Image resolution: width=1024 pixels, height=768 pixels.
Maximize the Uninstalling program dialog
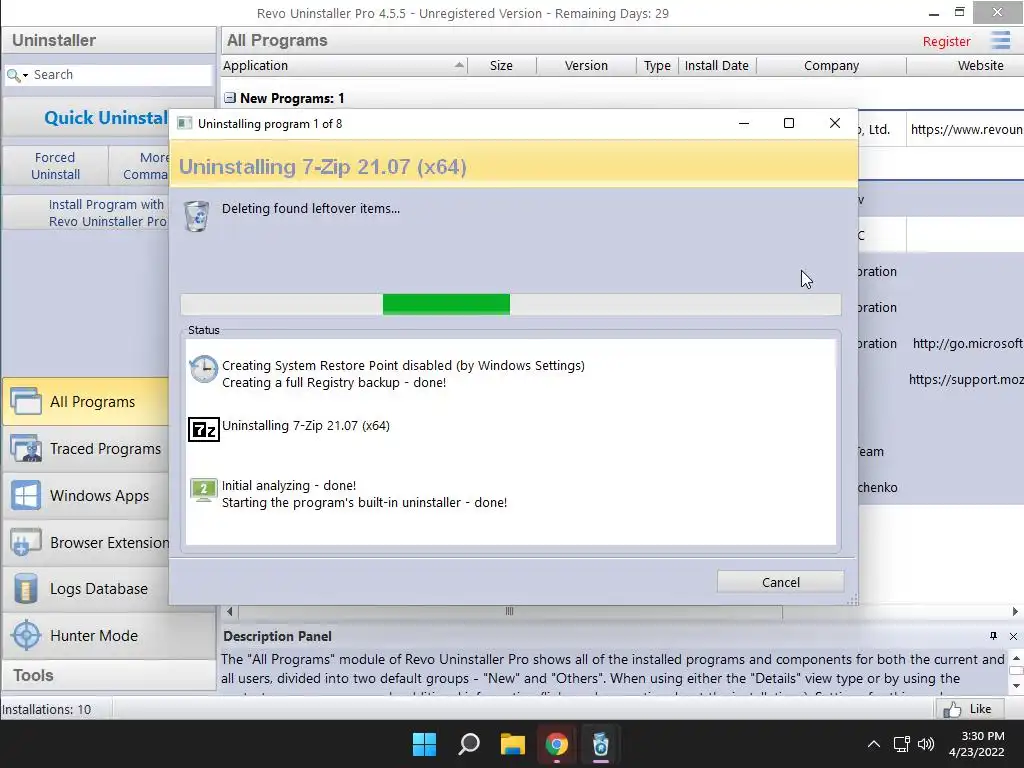point(789,123)
